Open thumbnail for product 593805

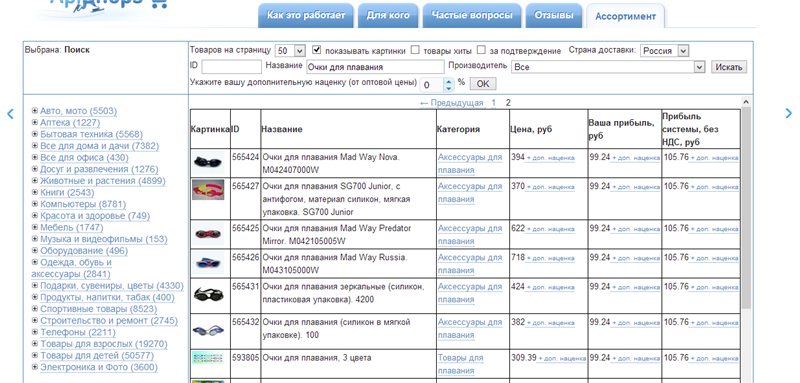tap(208, 358)
